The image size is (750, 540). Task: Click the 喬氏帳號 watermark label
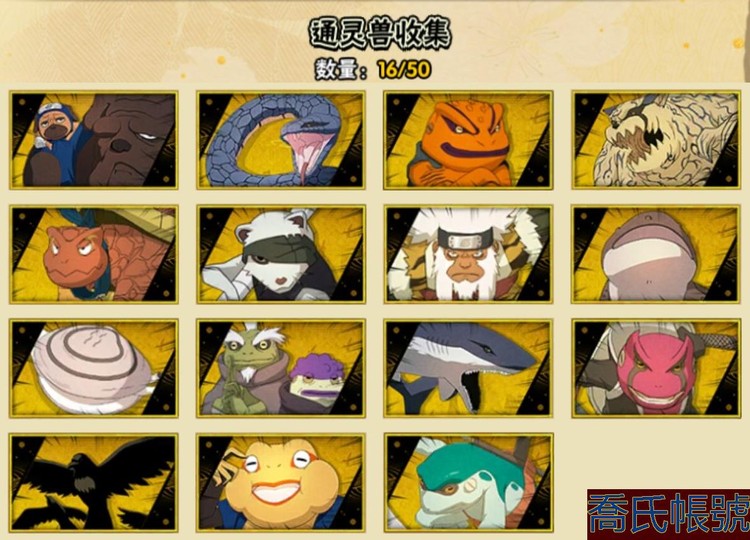pyautogui.click(x=668, y=514)
